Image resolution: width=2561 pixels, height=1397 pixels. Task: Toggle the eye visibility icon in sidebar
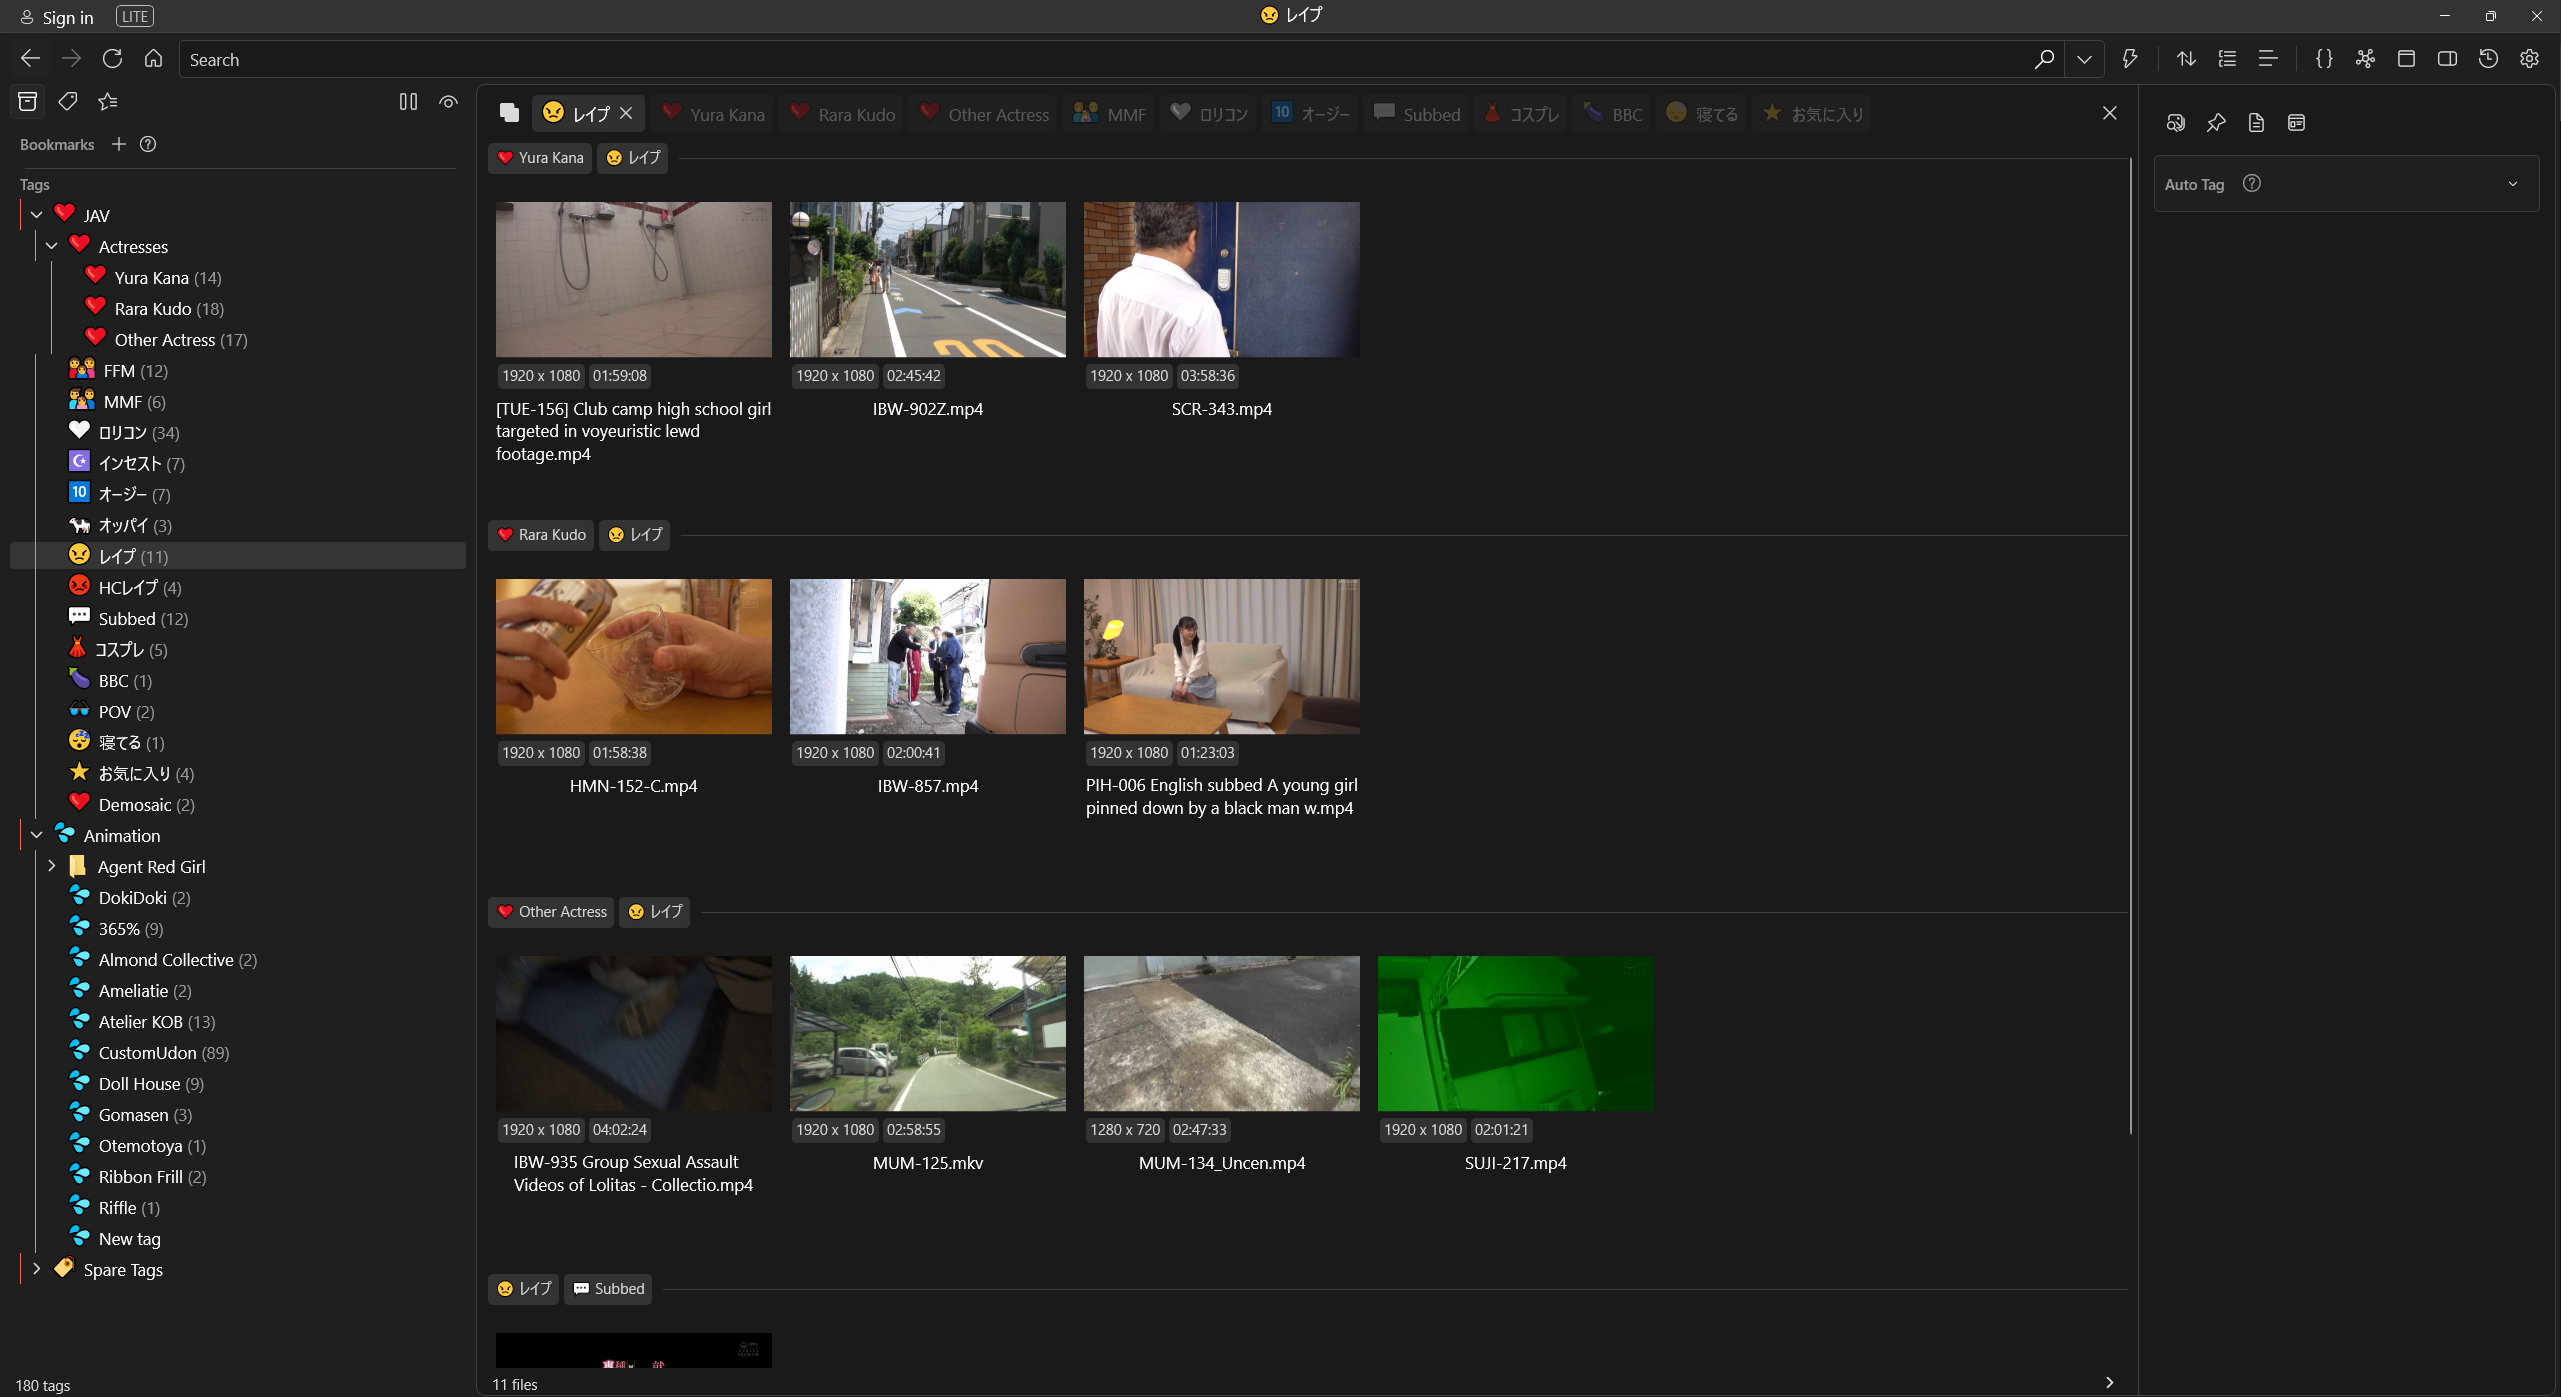[x=448, y=101]
